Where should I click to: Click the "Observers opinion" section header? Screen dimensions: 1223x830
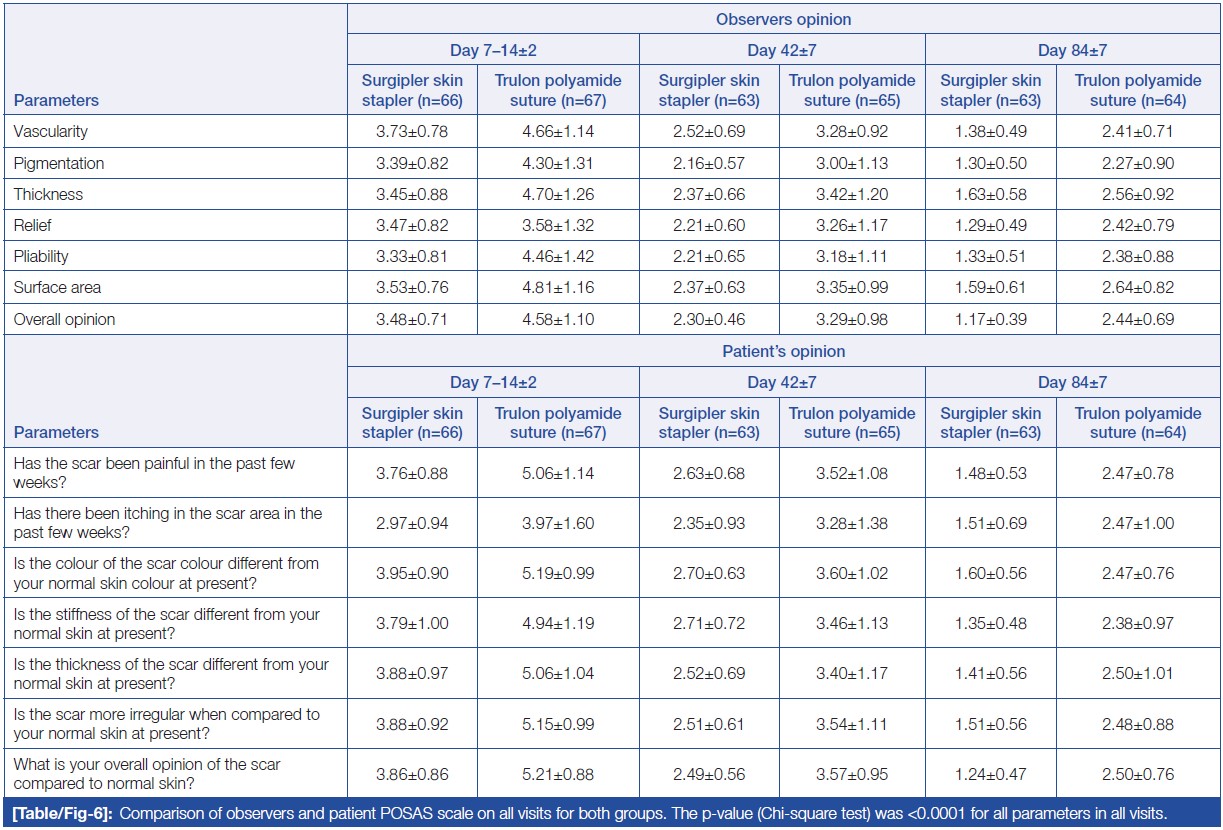tap(783, 20)
